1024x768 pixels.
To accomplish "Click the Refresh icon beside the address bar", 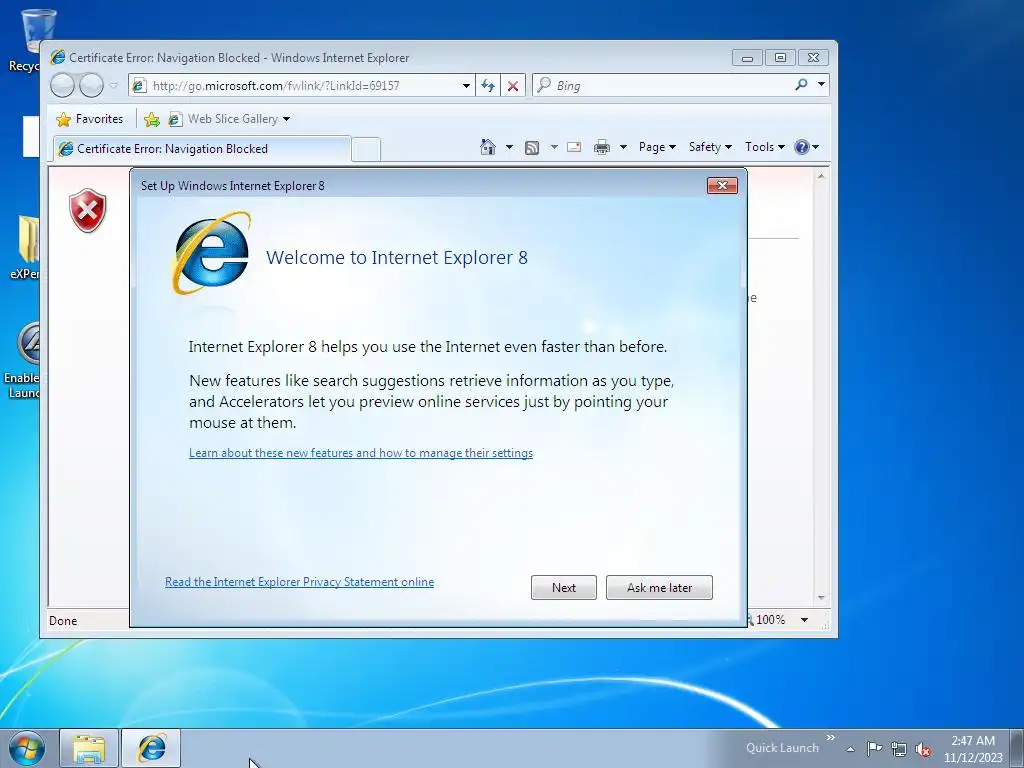I will click(x=488, y=86).
